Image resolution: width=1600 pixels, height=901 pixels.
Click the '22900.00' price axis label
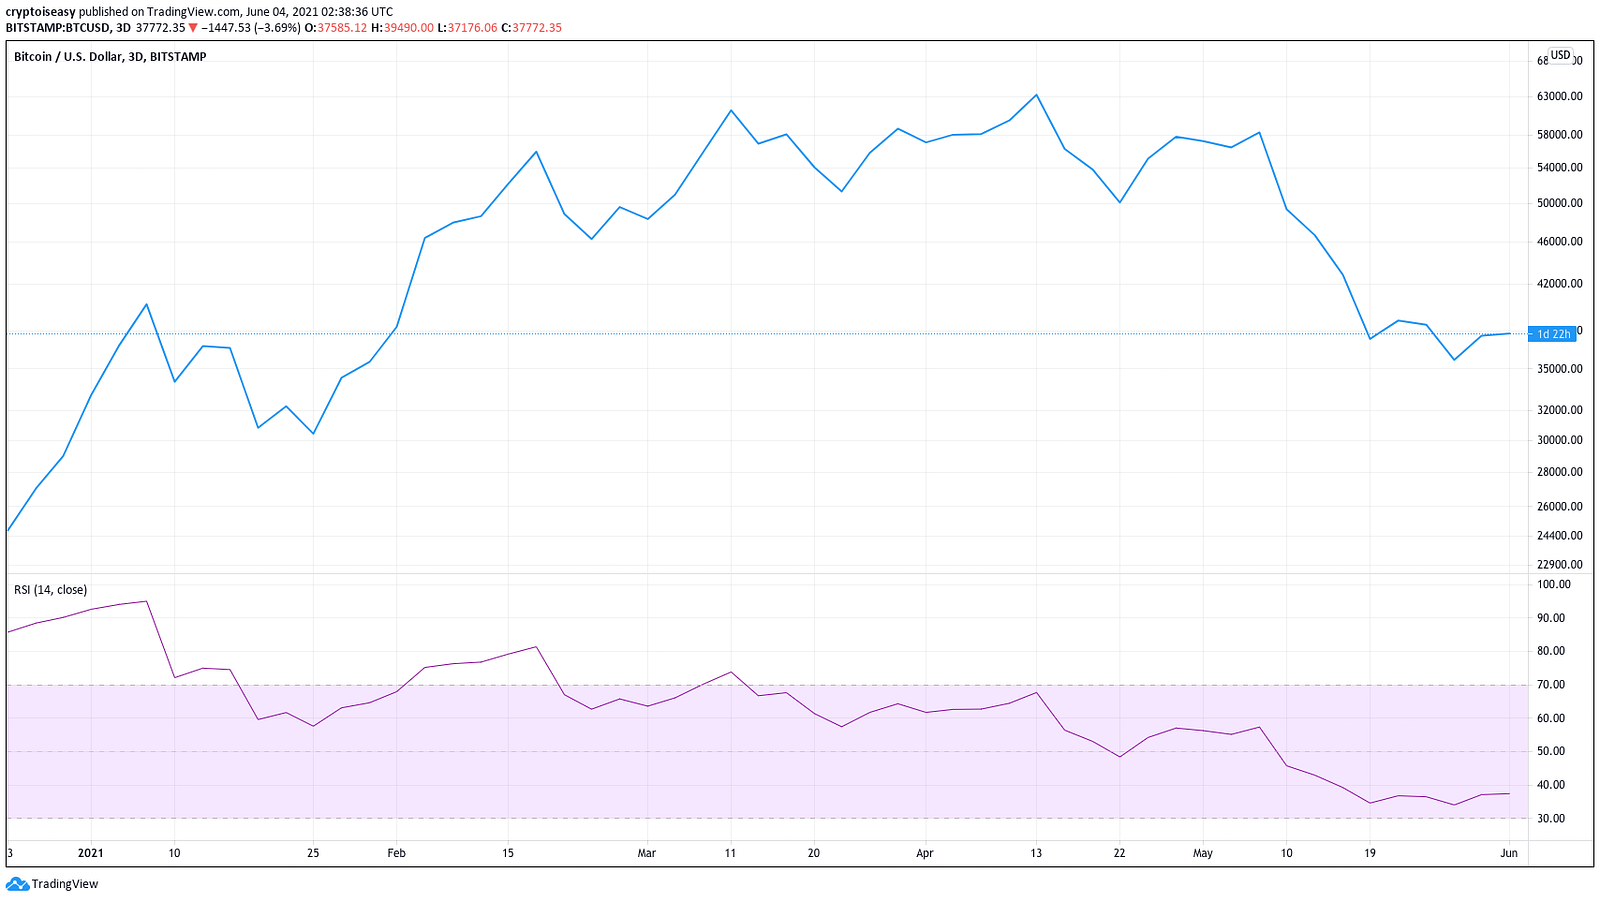(1560, 565)
